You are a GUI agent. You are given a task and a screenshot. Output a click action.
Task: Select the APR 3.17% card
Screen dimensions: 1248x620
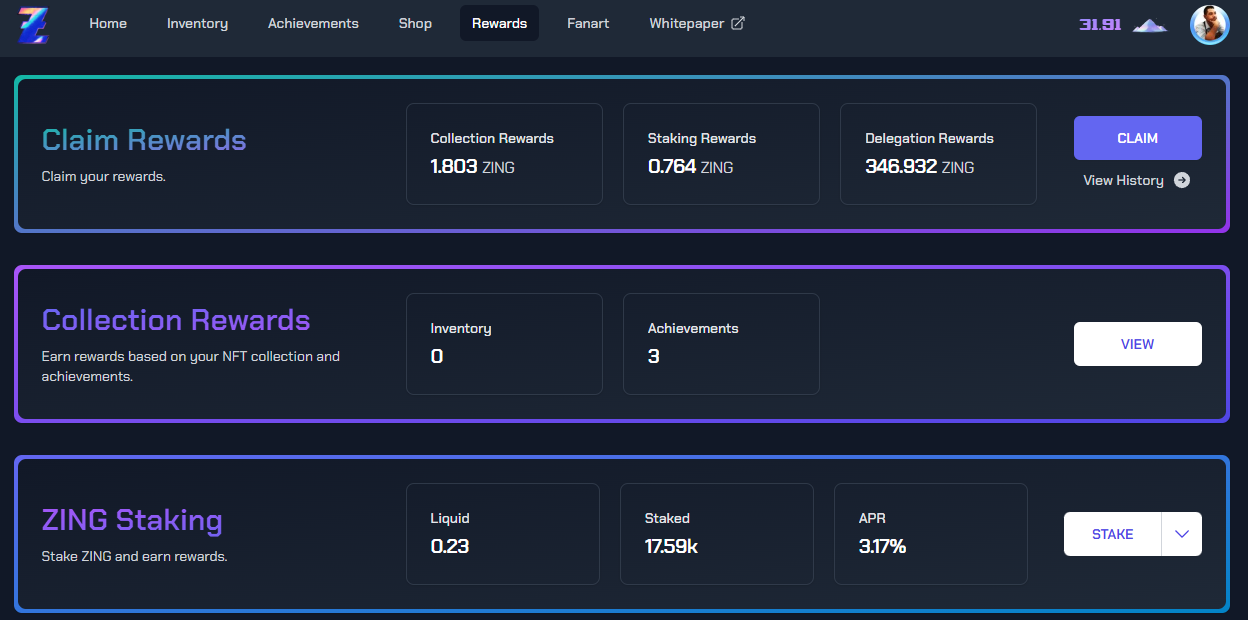tap(930, 534)
